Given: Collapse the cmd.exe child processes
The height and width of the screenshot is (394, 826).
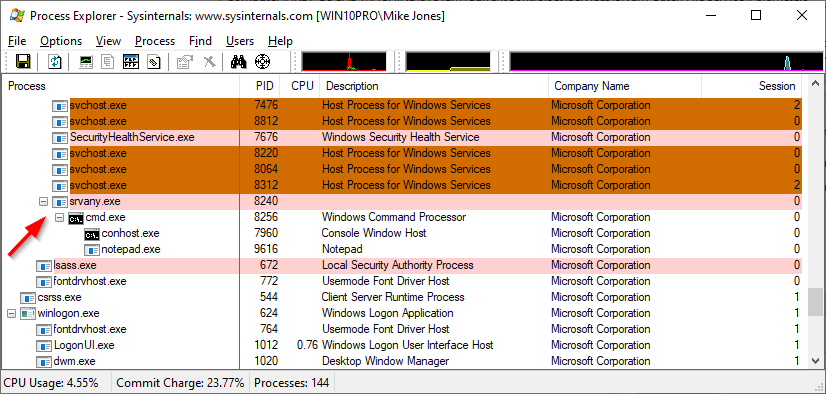Looking at the screenshot, I should (59, 217).
